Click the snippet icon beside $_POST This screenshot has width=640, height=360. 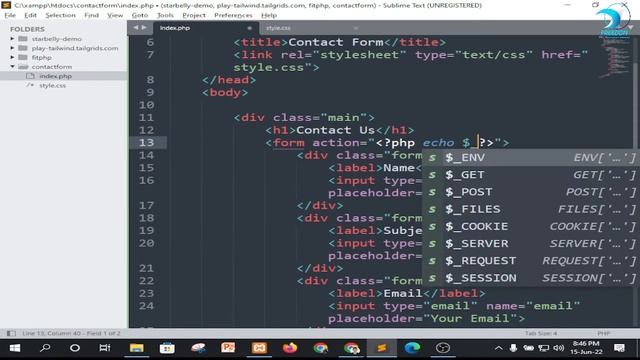(x=432, y=192)
